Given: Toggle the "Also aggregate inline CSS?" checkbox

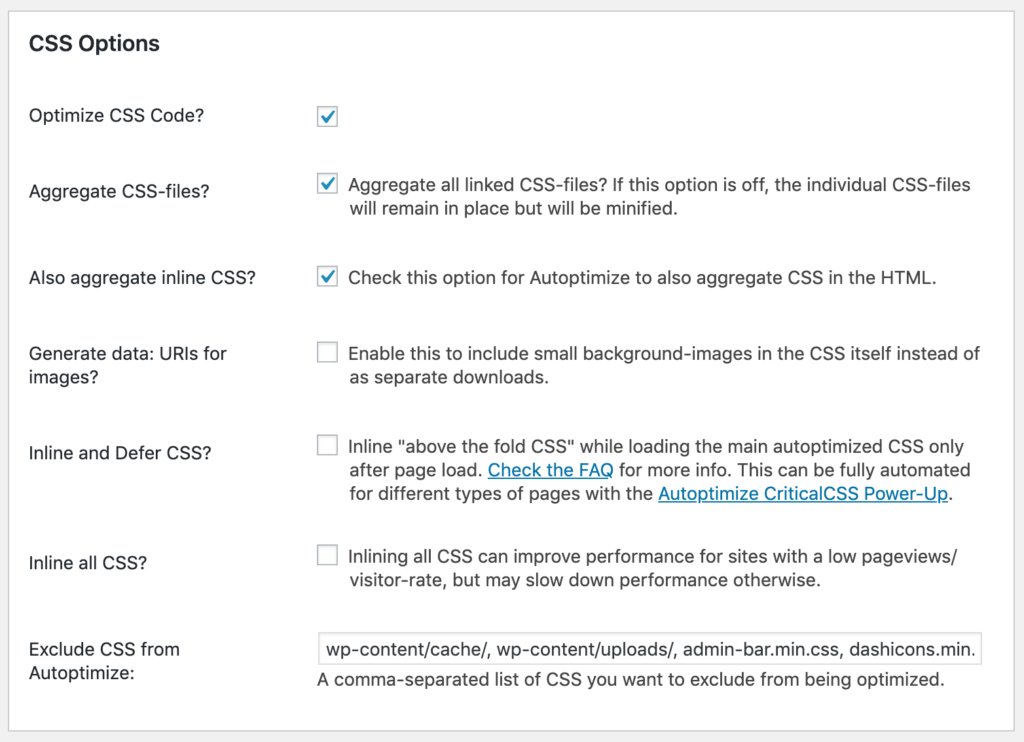Looking at the screenshot, I should coord(327,277).
